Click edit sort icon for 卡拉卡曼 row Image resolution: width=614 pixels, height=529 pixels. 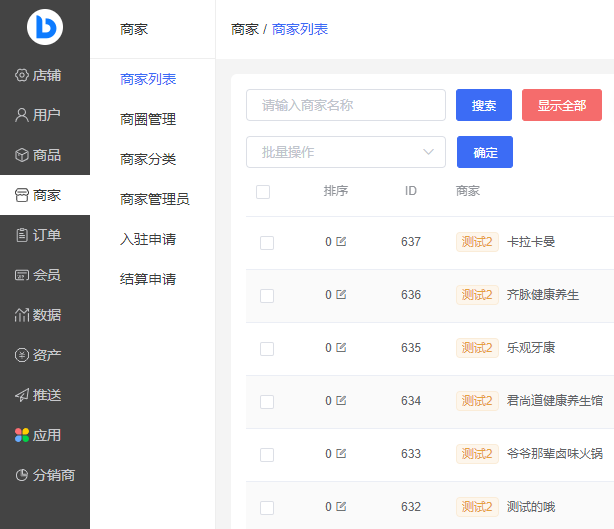(341, 241)
